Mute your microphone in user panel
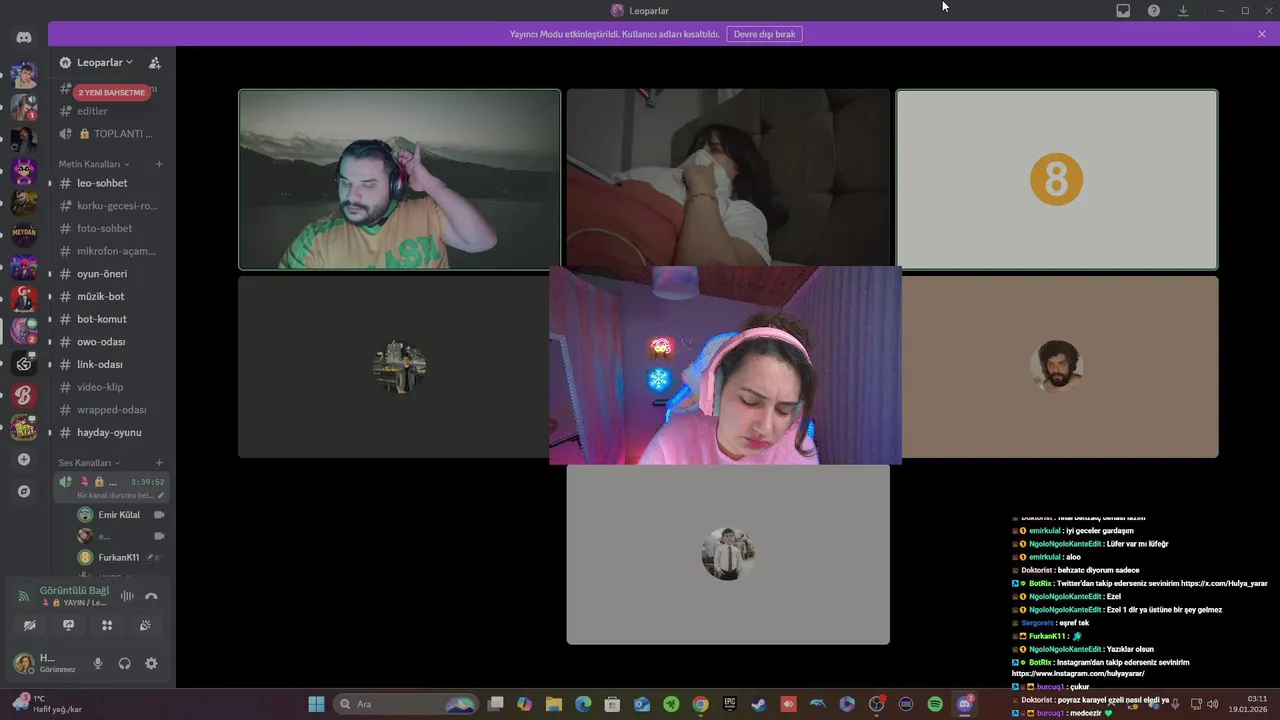This screenshot has width=1280, height=720. [98, 663]
